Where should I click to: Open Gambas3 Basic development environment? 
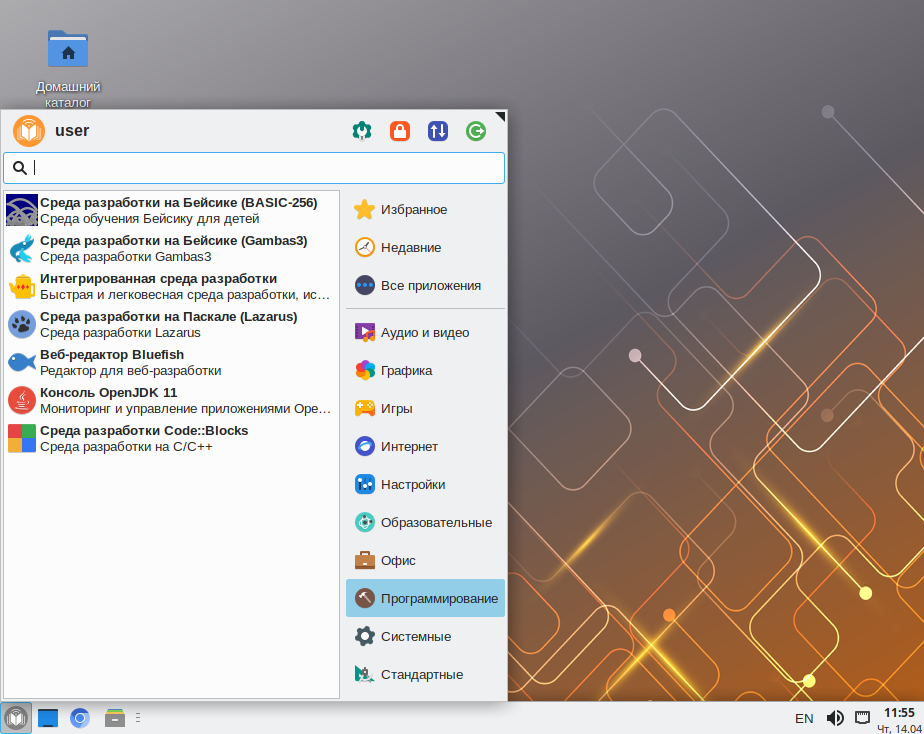[x=171, y=249]
